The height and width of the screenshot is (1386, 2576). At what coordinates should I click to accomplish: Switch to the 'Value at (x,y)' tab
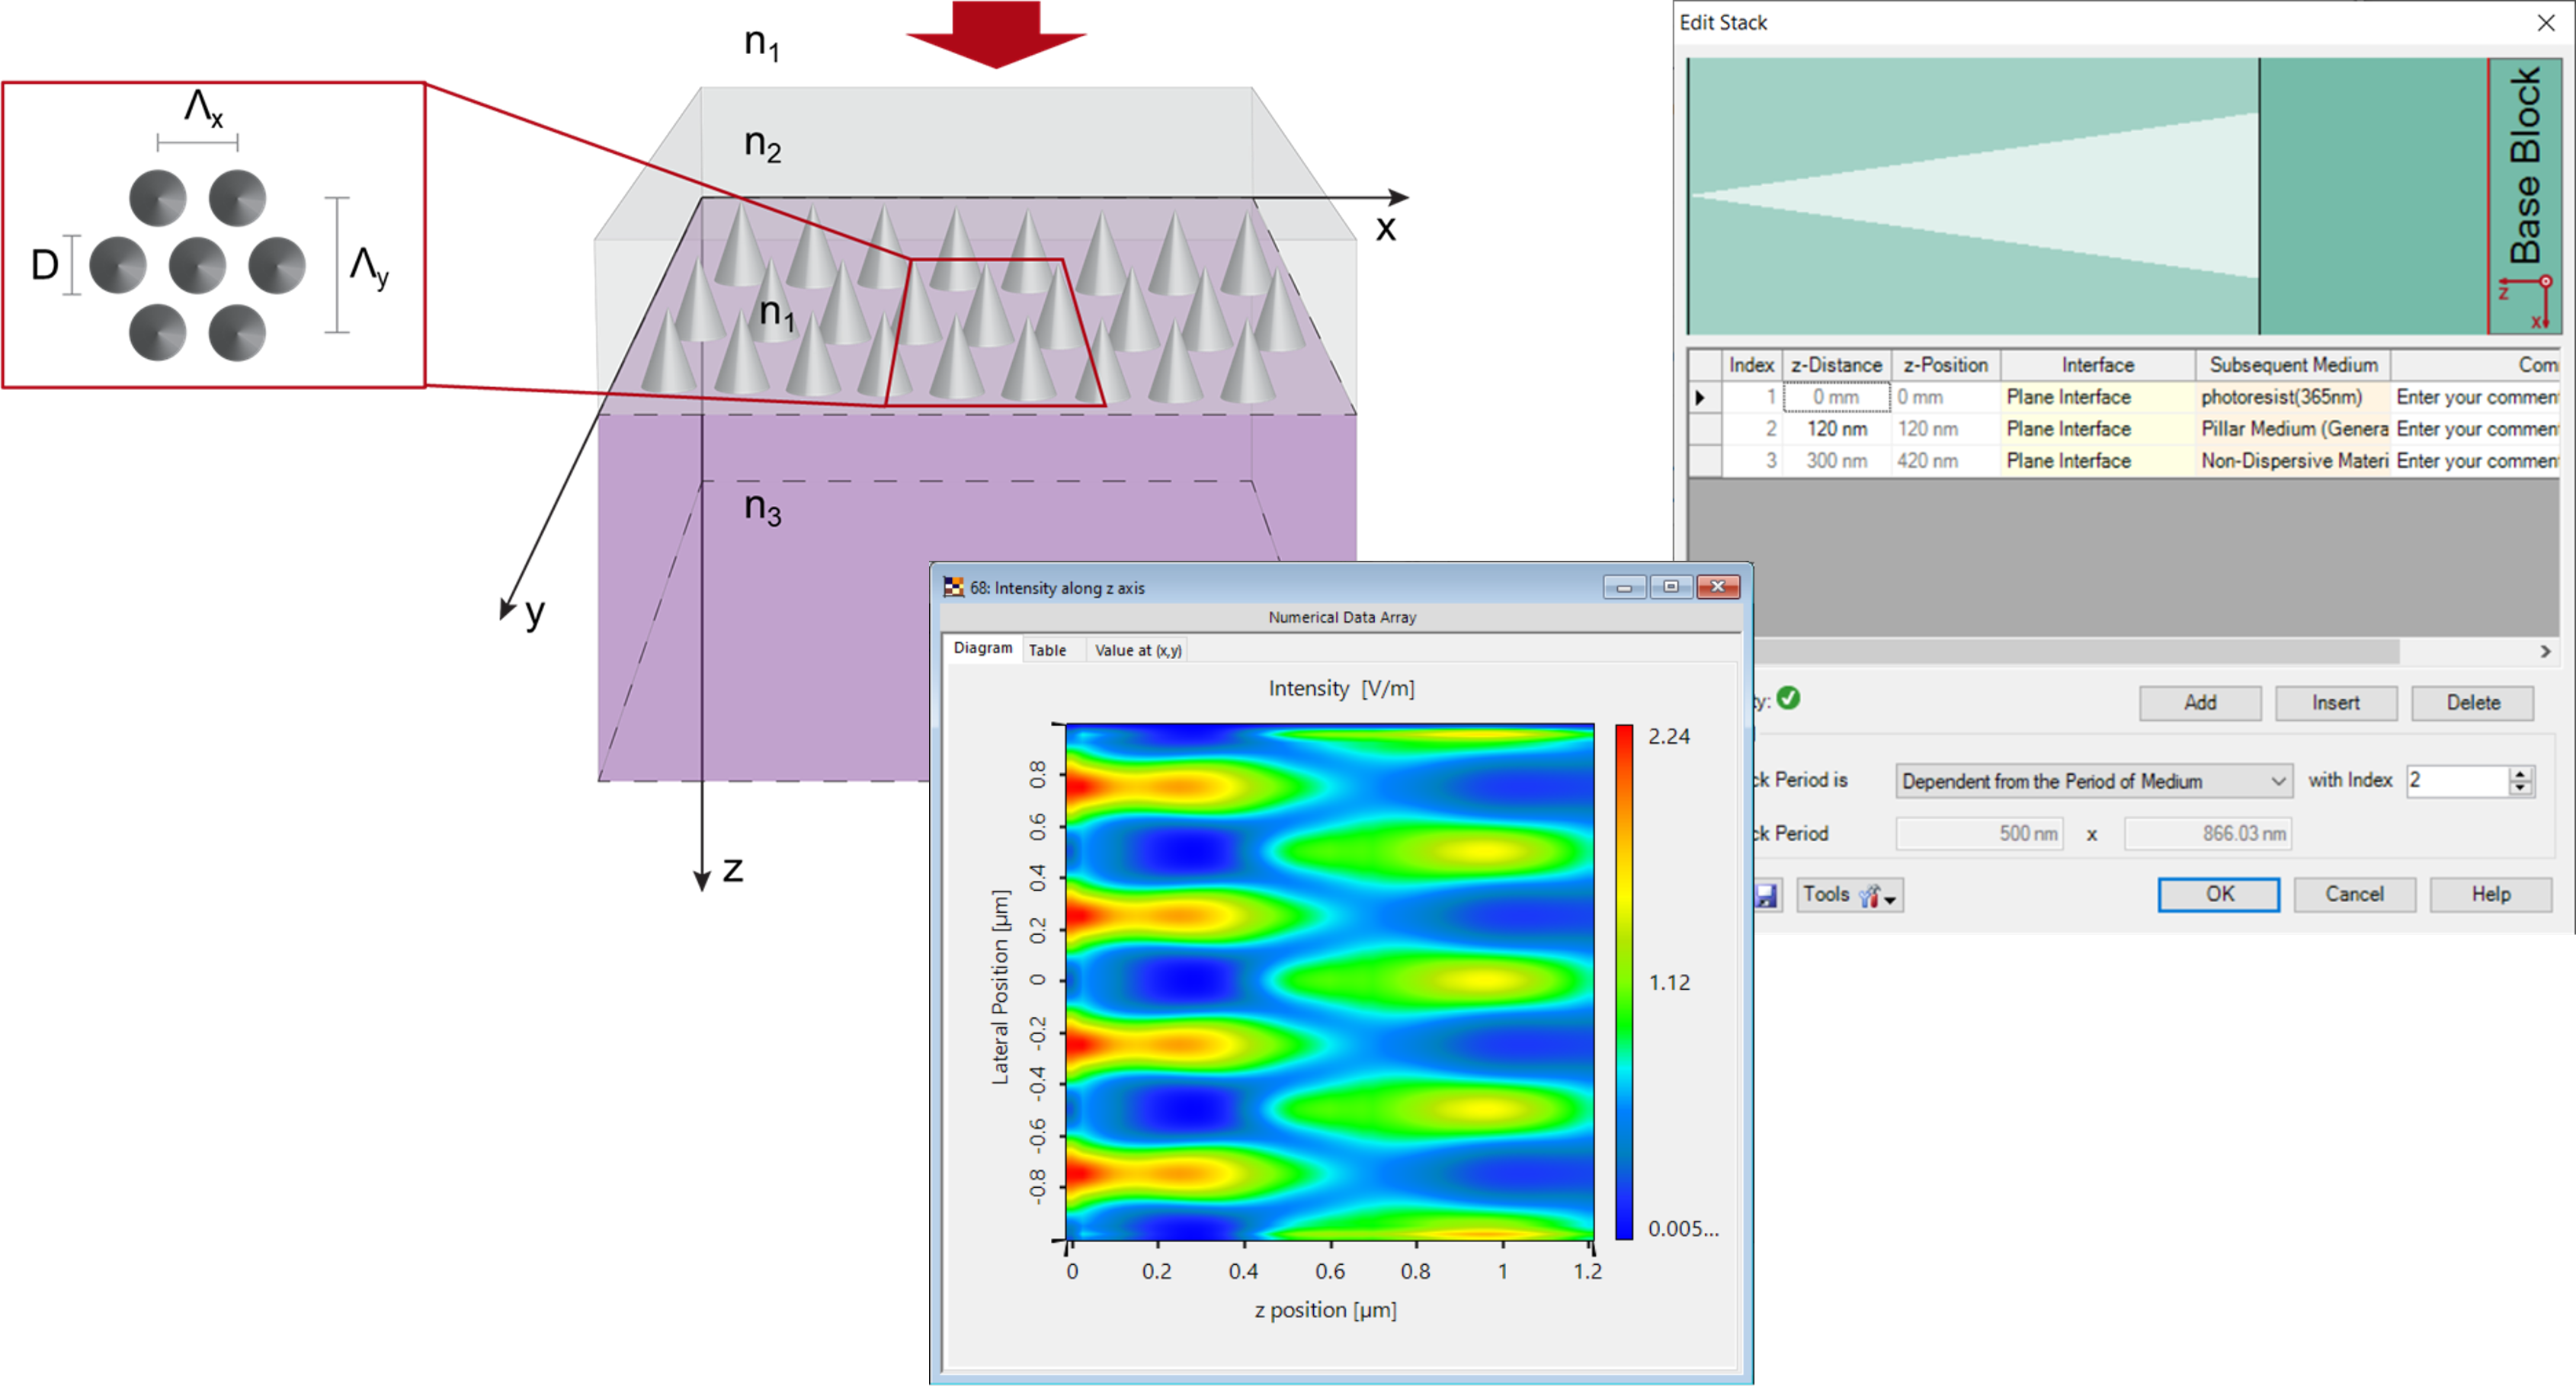click(x=1138, y=650)
